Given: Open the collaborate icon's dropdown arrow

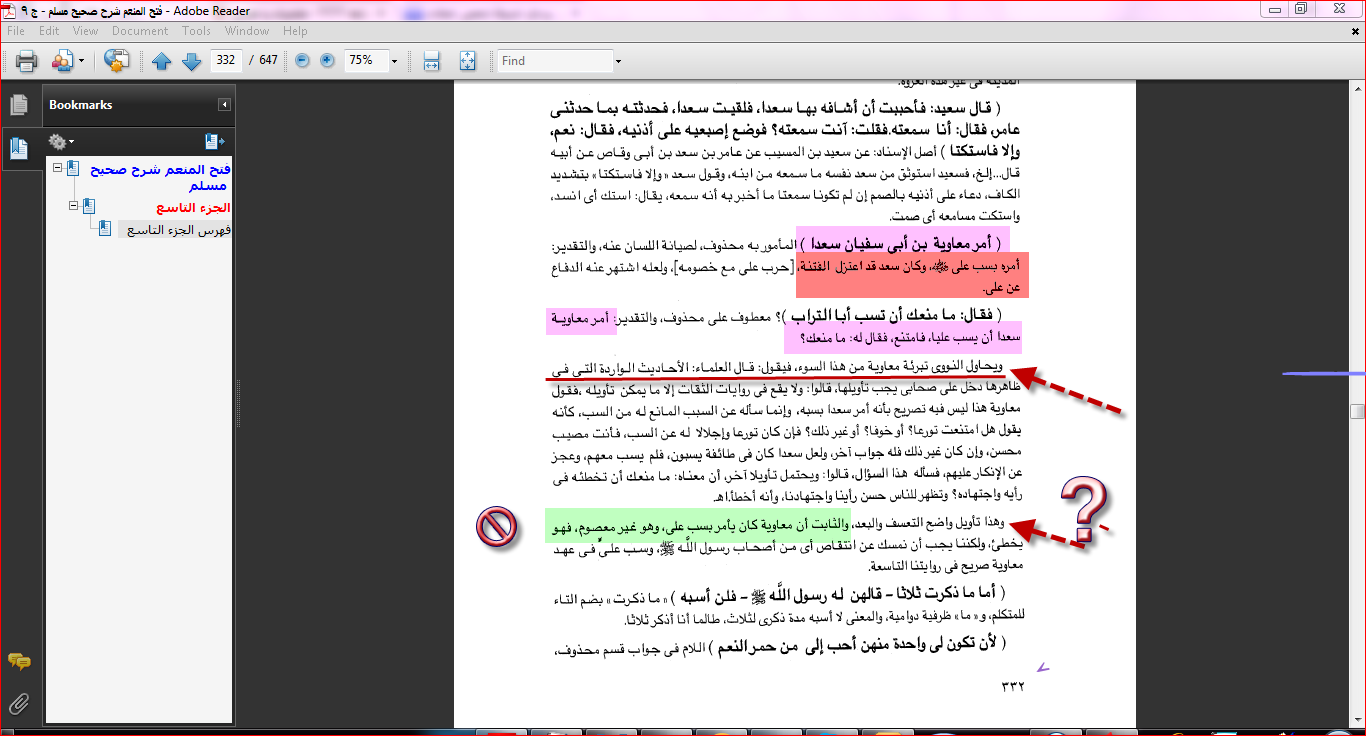Looking at the screenshot, I should [x=81, y=61].
